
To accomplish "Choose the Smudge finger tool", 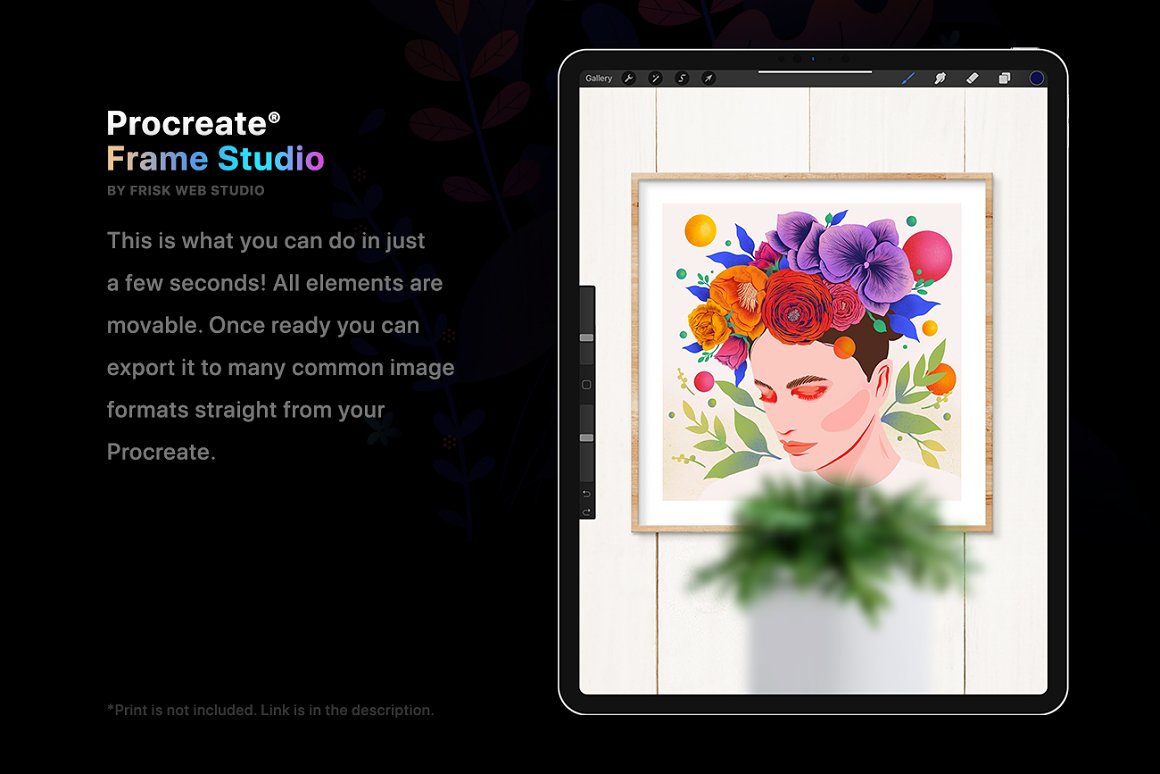I will click(x=940, y=78).
